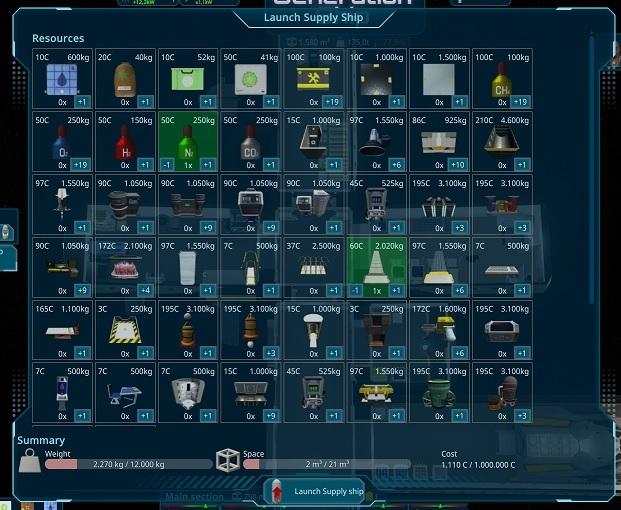621x510 pixels.
Task: Click the resources list vertical scrollbar
Action: [x=592, y=168]
